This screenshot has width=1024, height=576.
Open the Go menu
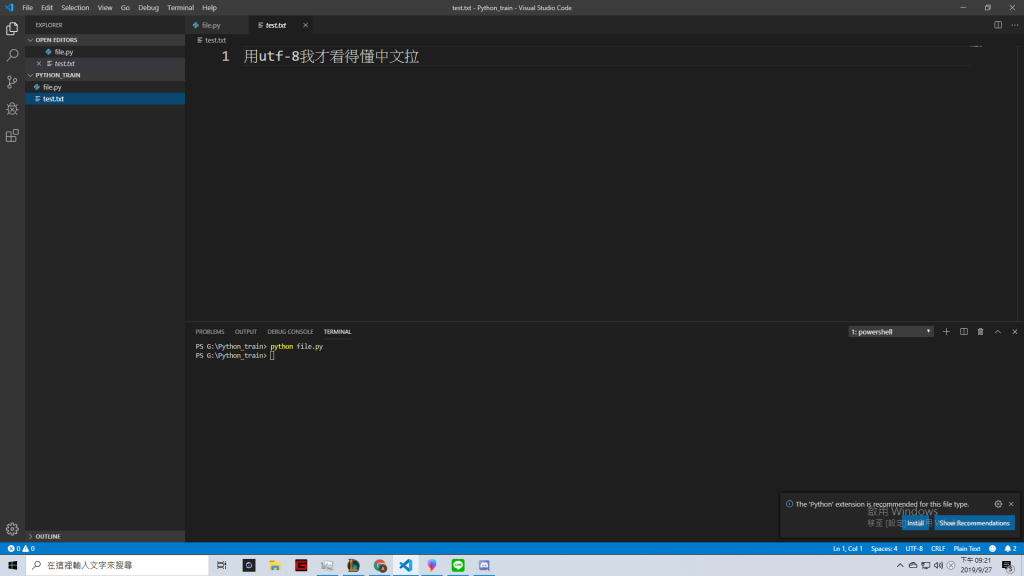[x=125, y=8]
